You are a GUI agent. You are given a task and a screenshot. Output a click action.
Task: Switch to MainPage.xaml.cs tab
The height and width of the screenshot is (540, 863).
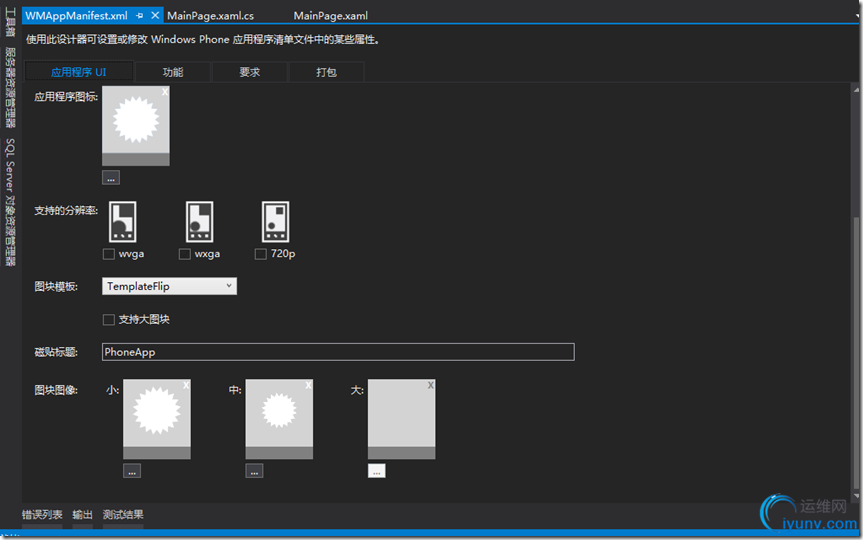click(210, 16)
